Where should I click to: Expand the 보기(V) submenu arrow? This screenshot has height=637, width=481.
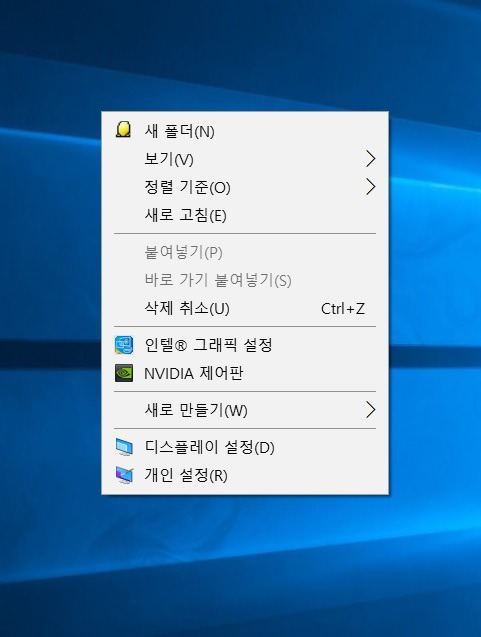coord(370,158)
